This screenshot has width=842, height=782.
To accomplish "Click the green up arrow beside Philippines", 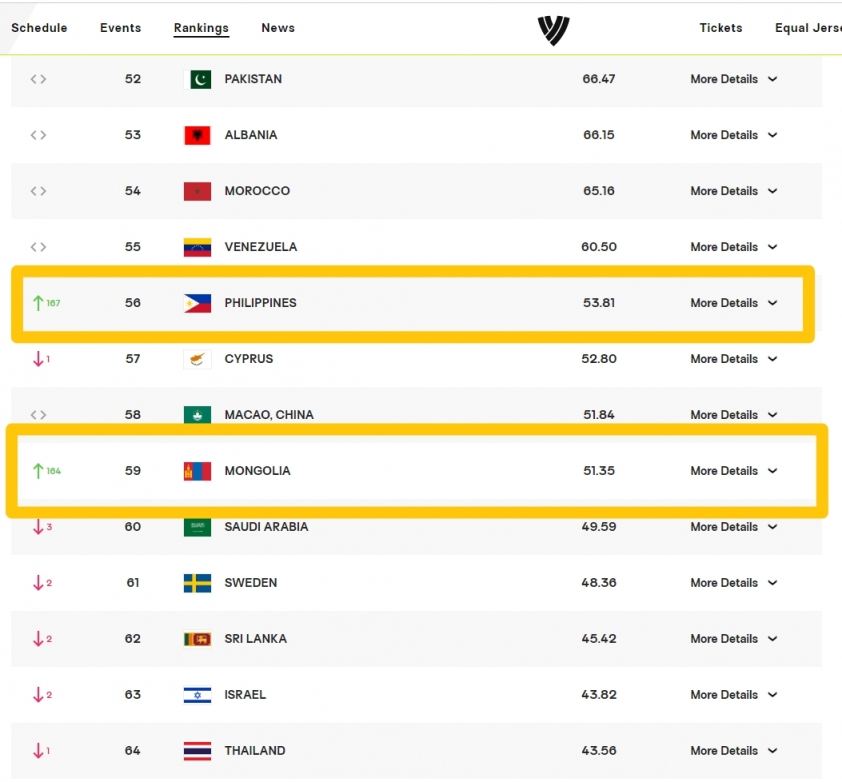I will (x=38, y=303).
